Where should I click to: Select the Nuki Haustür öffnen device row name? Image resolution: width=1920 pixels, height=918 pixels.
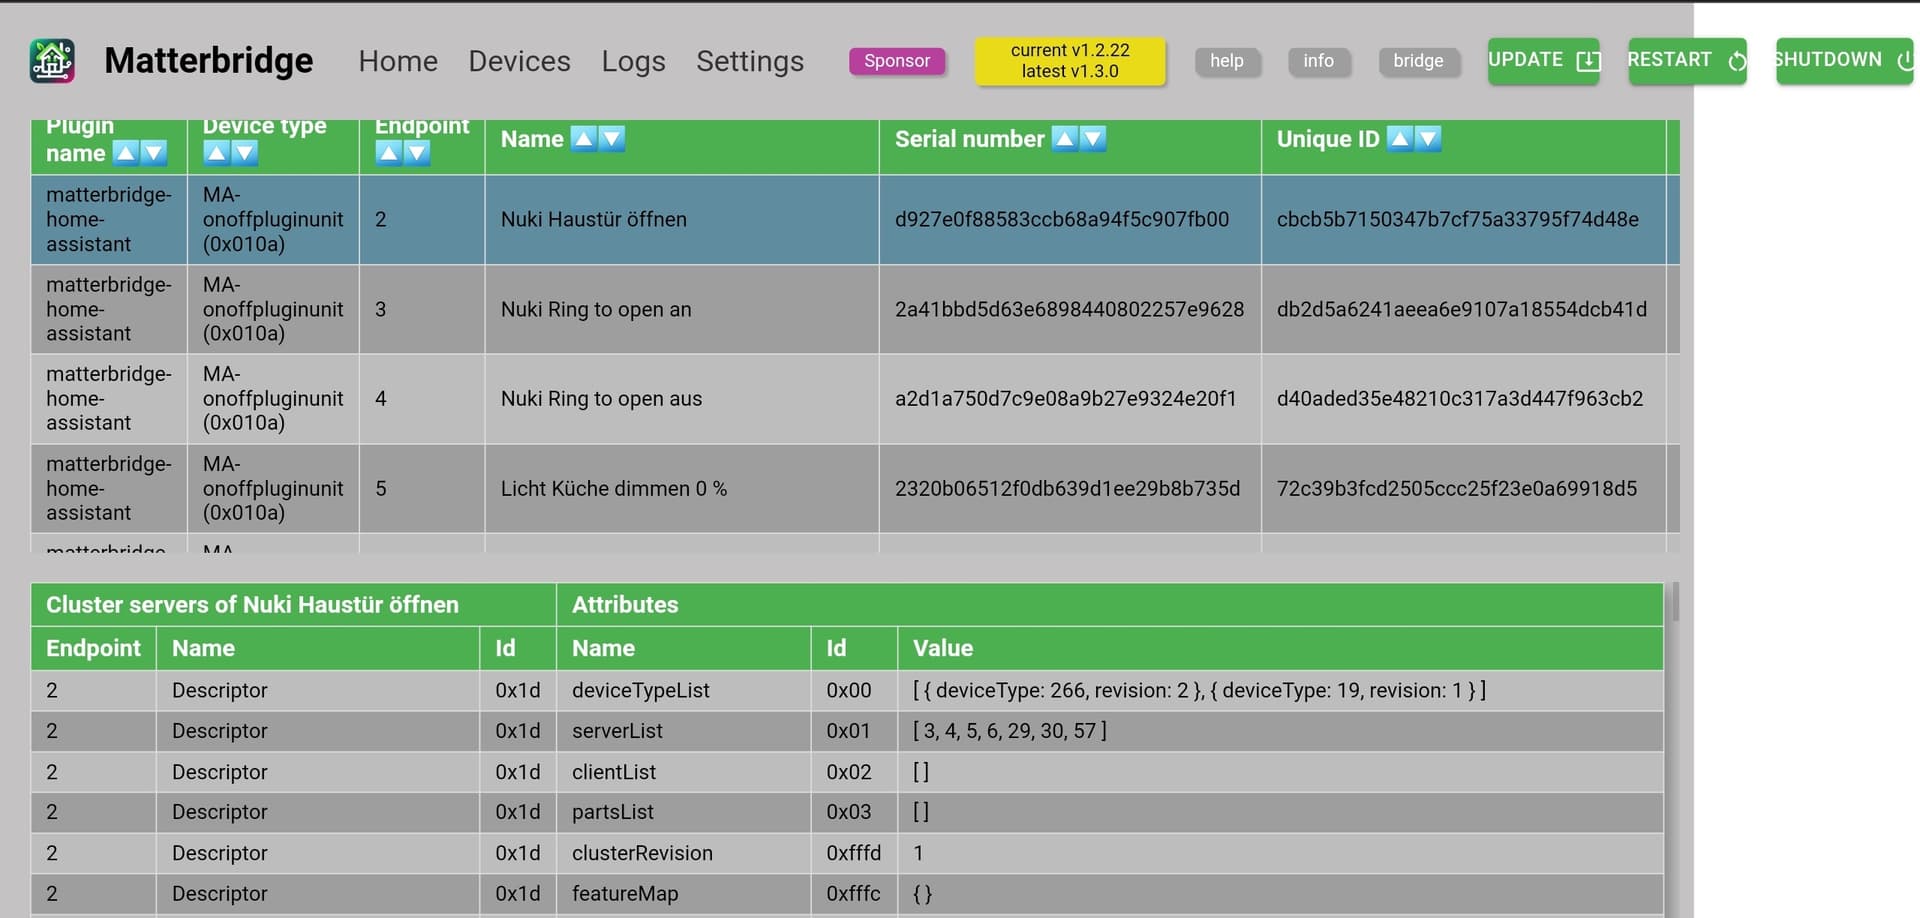pos(594,220)
